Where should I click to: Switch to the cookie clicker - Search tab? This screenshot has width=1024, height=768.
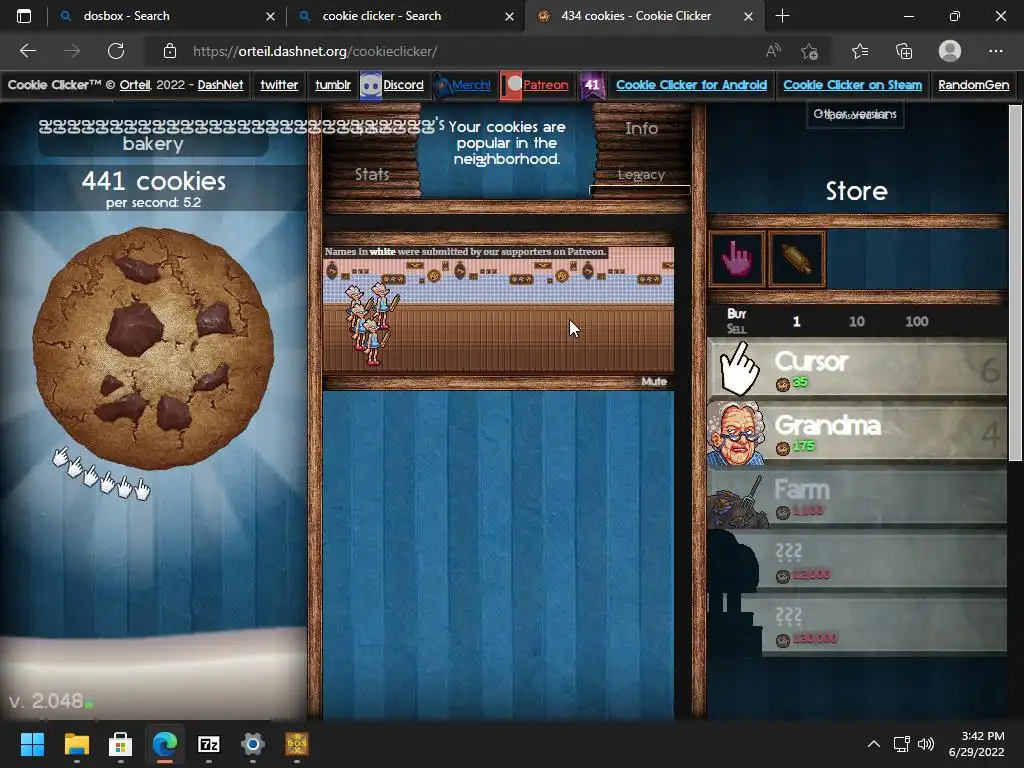pyautogui.click(x=404, y=16)
